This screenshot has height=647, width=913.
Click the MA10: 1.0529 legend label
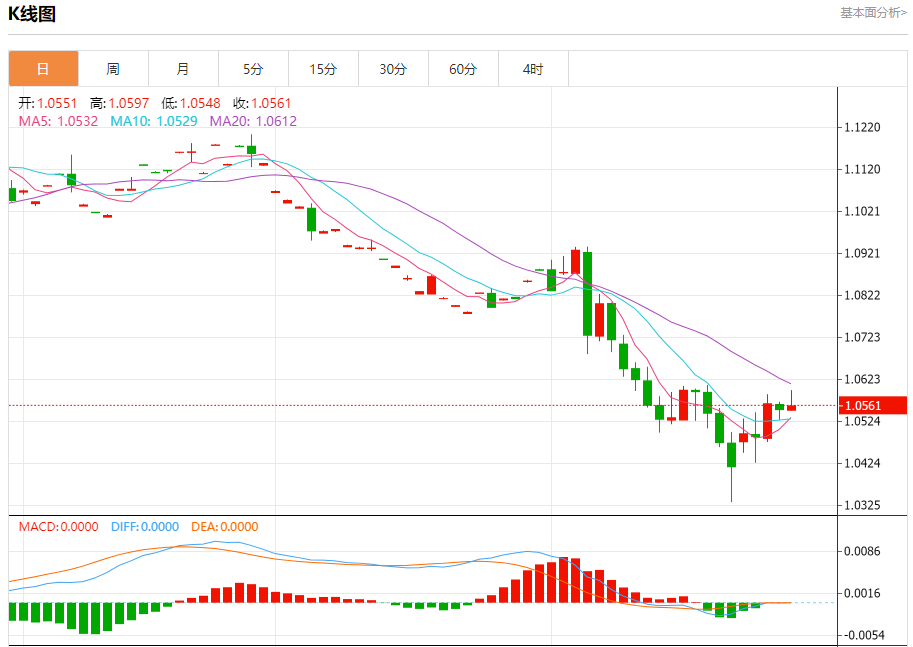pyautogui.click(x=154, y=121)
